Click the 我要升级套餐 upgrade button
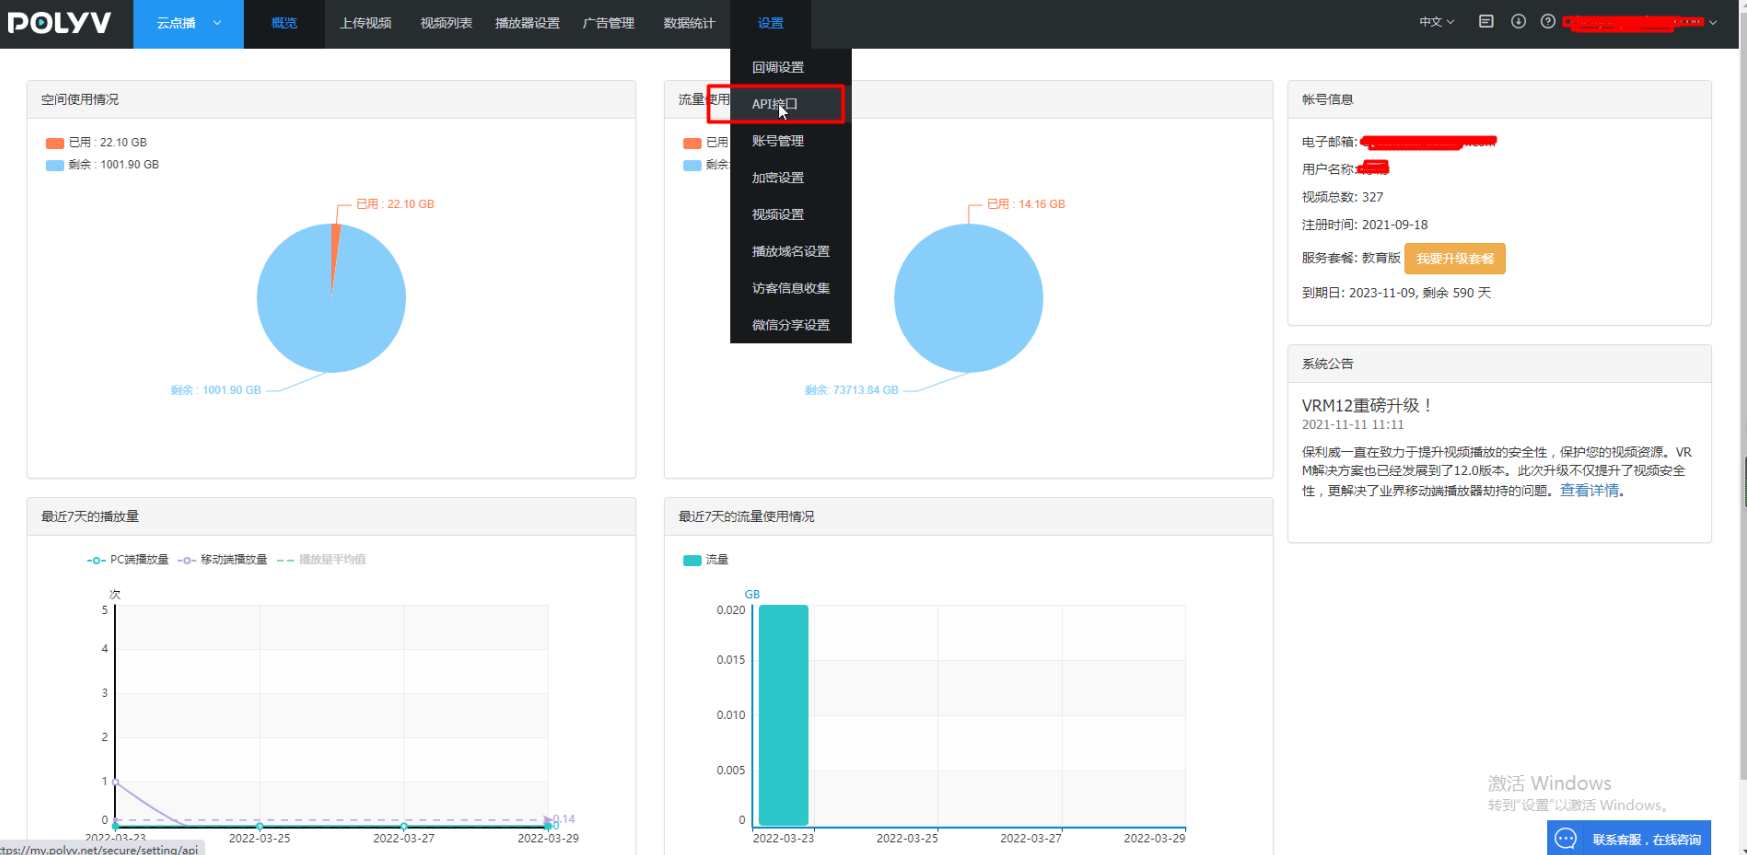Image resolution: width=1747 pixels, height=855 pixels. click(x=1455, y=258)
